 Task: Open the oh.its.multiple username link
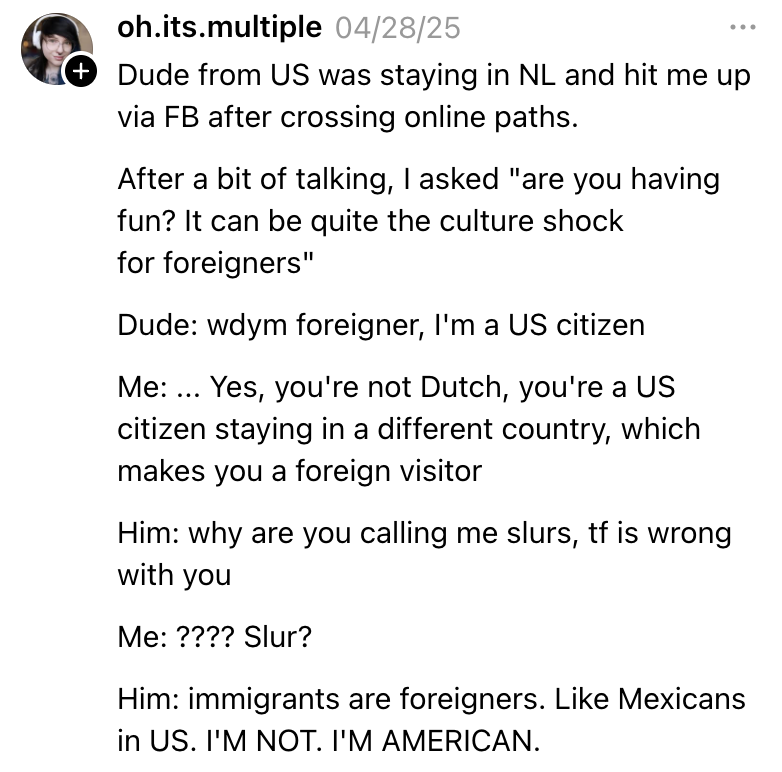pos(219,27)
